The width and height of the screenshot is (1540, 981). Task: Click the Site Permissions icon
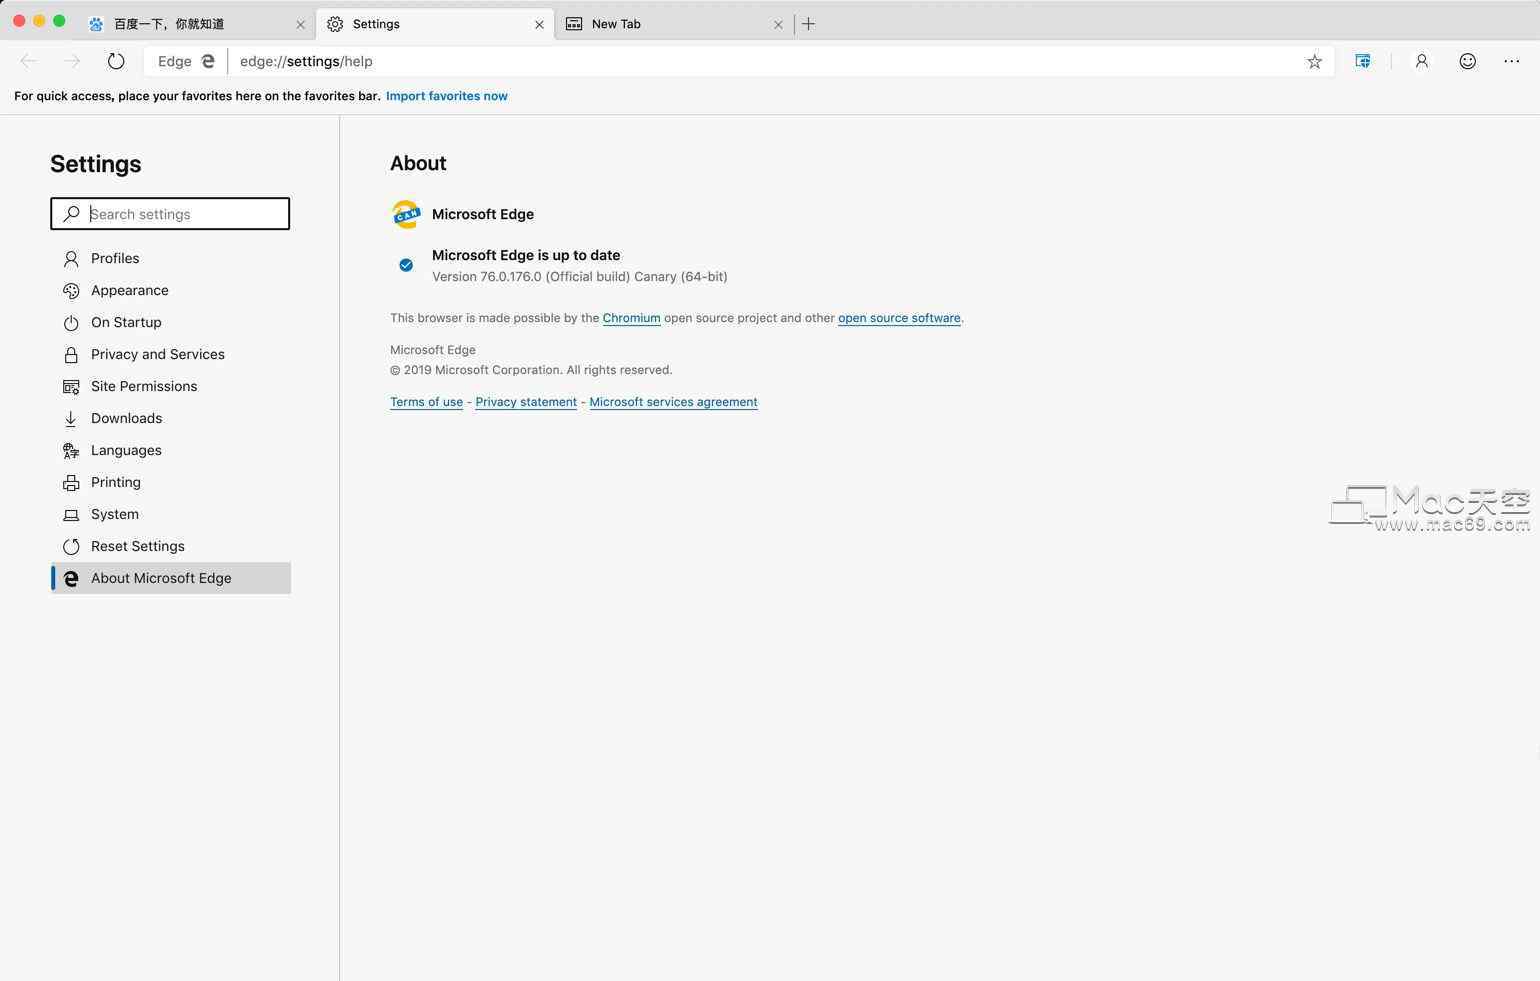coord(71,387)
